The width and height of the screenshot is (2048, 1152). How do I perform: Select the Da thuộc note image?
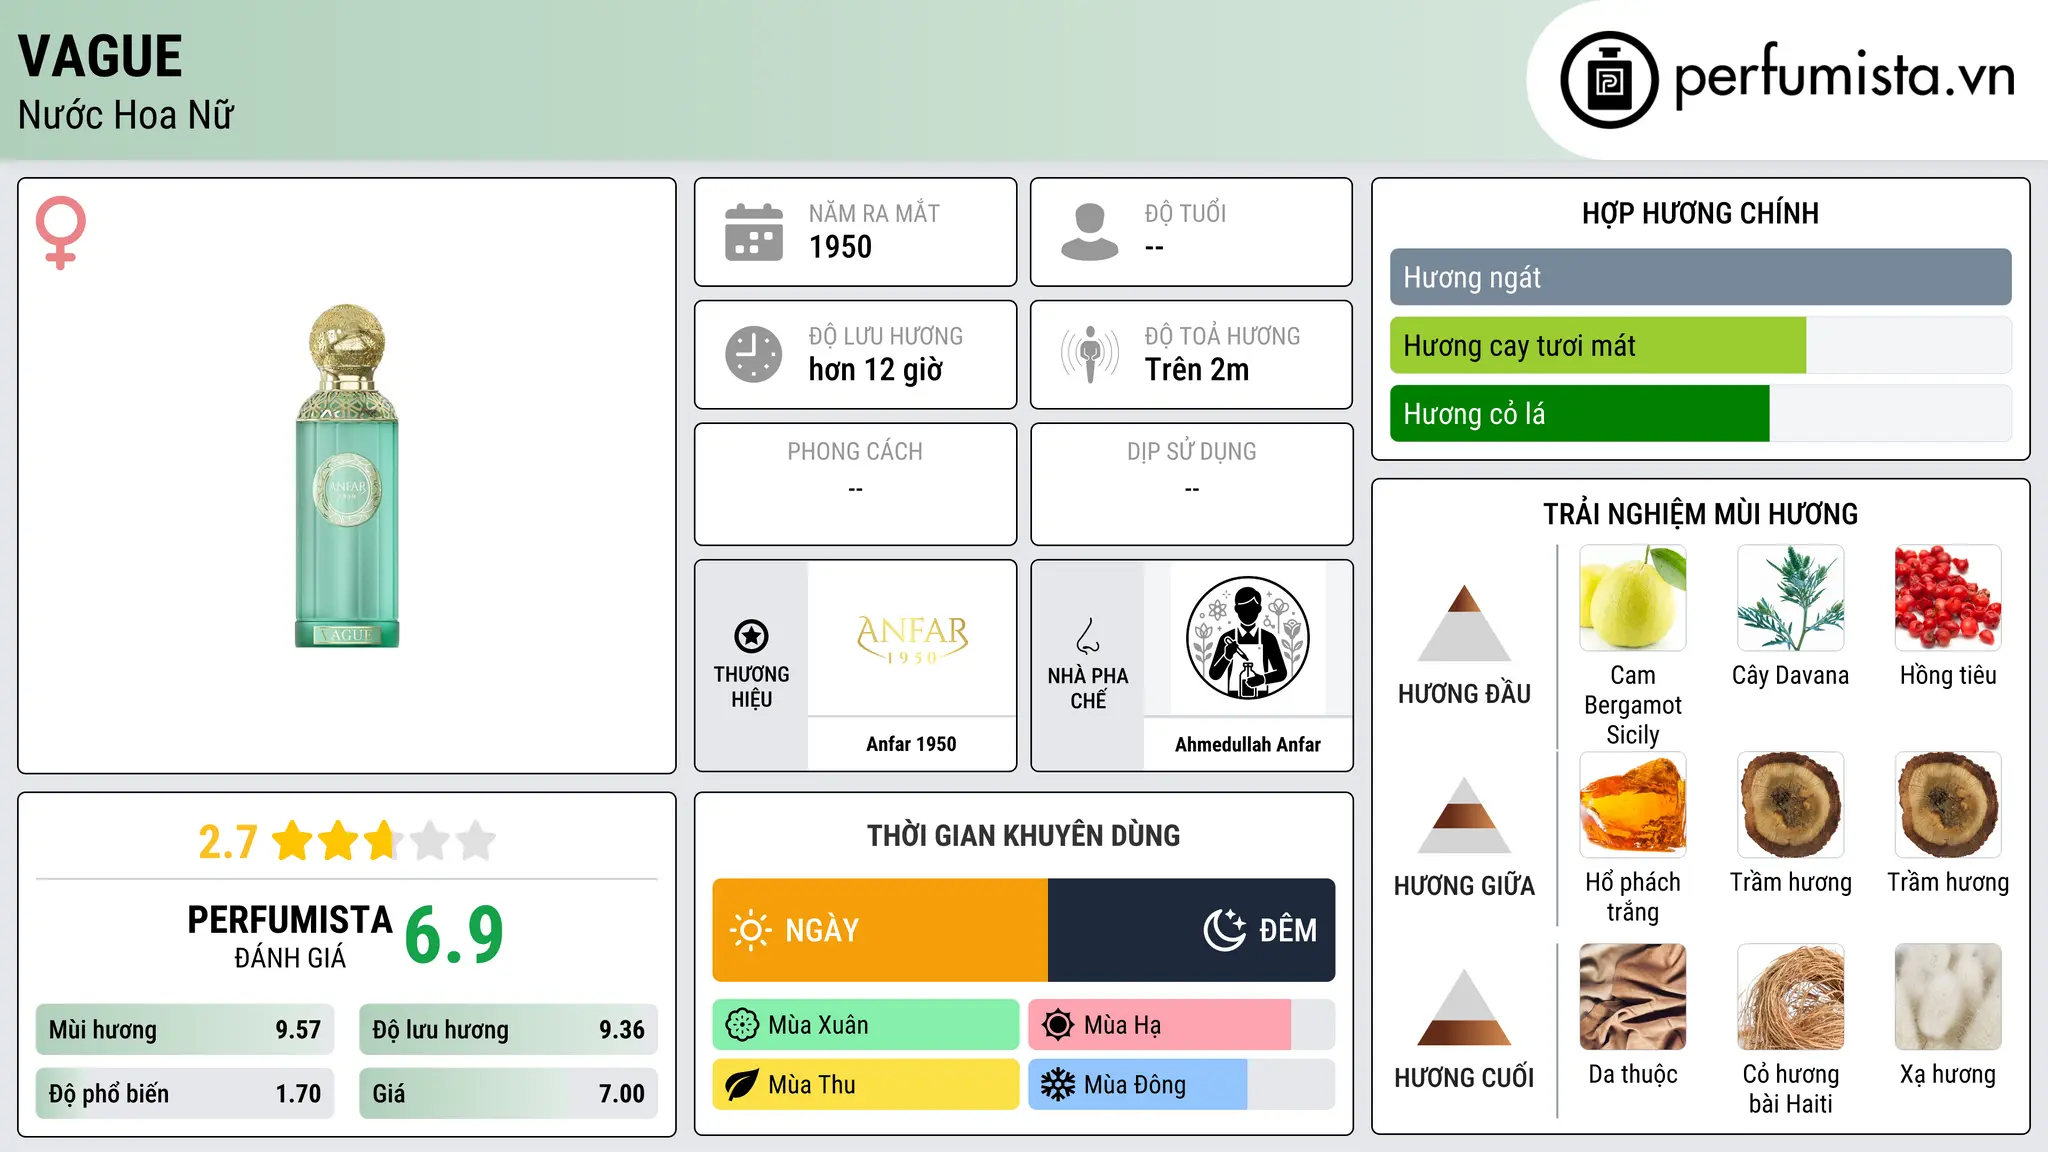(x=1633, y=997)
